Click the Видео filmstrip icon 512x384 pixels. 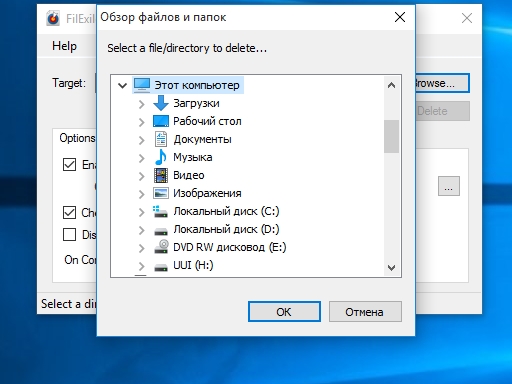click(161, 175)
